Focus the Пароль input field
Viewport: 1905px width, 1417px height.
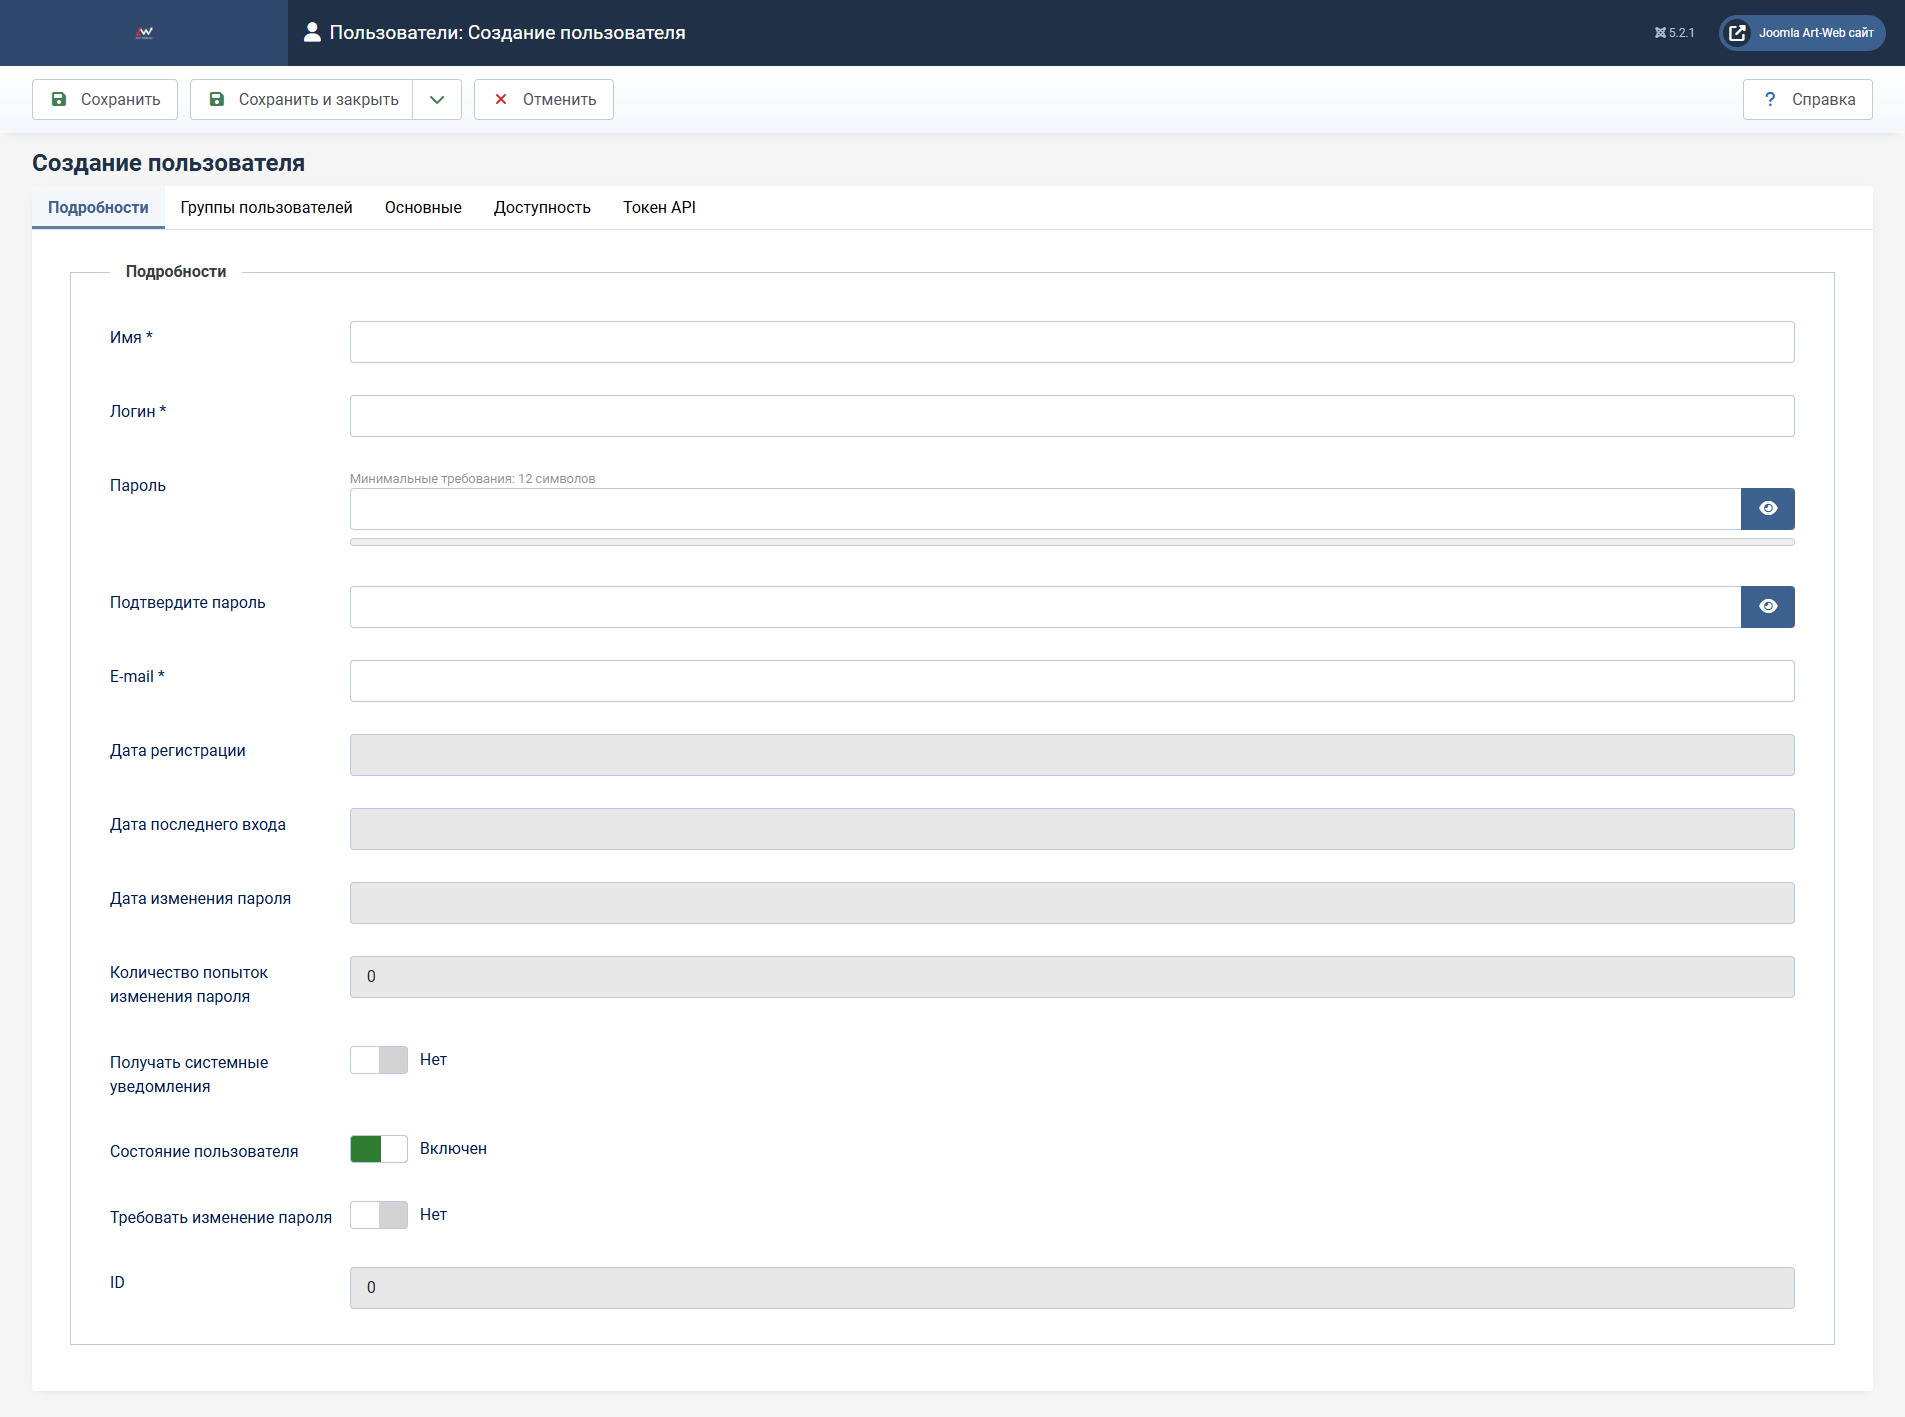coord(1045,509)
